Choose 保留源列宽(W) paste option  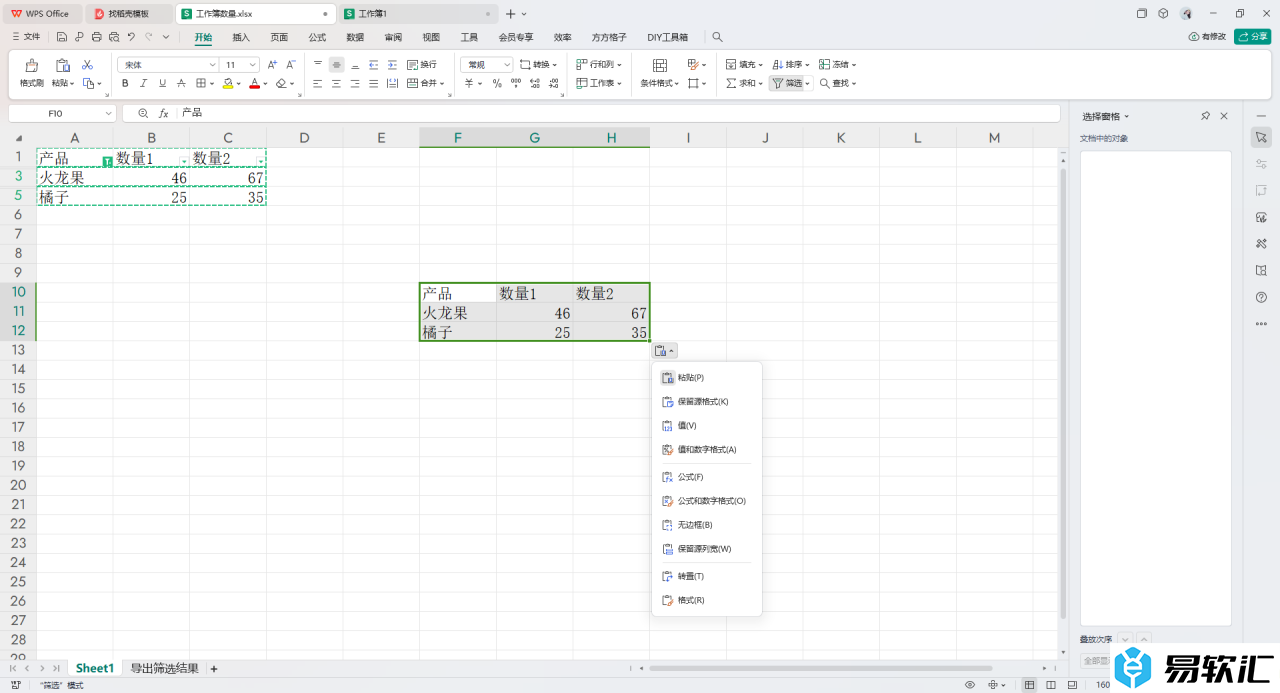tap(707, 549)
